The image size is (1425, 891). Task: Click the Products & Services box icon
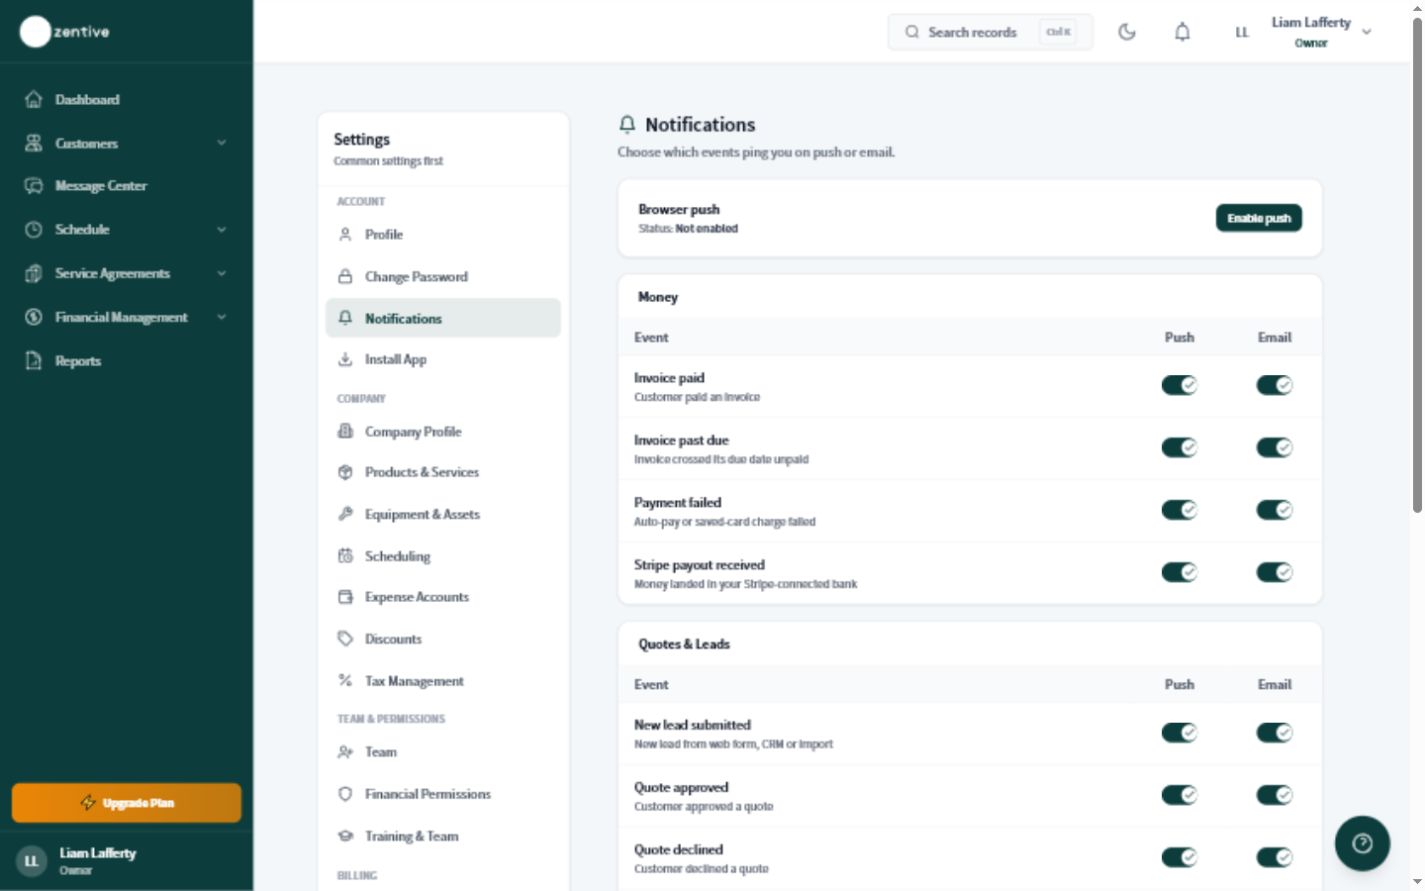coord(345,472)
